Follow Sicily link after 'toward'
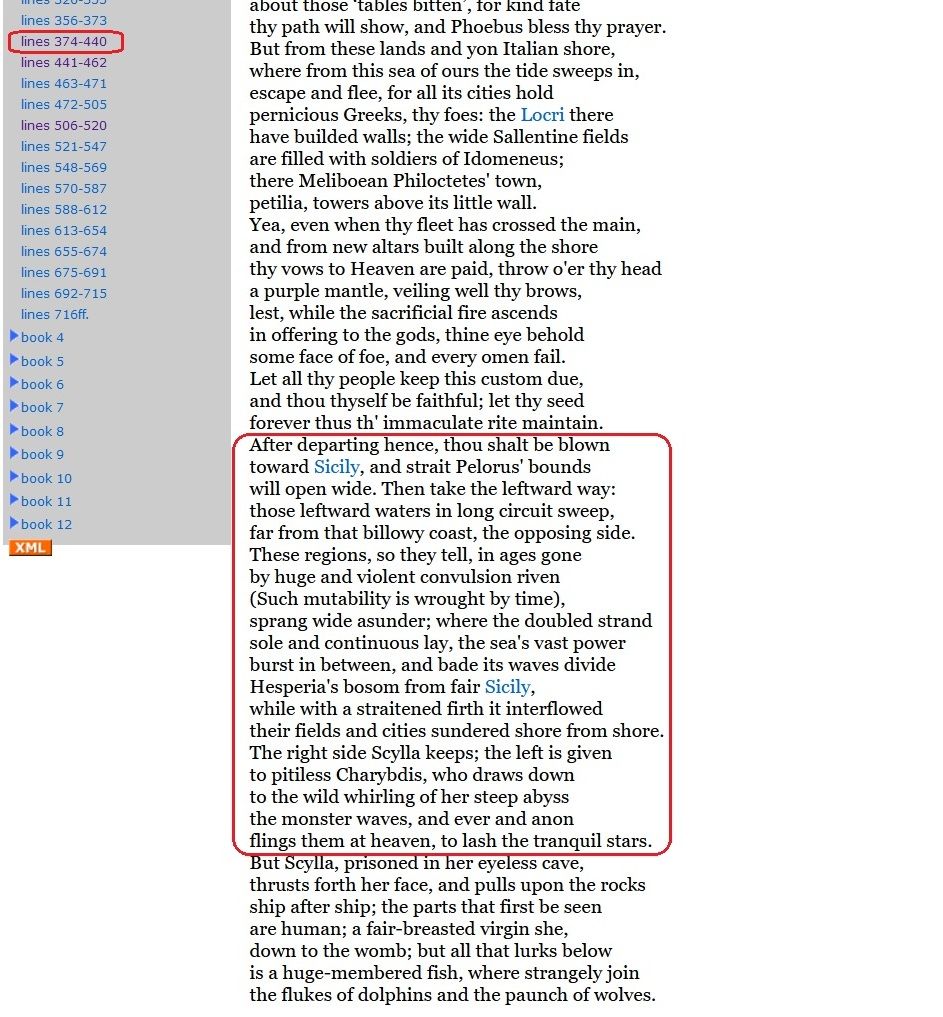Viewport: 943px width, 1017px height. coord(337,467)
